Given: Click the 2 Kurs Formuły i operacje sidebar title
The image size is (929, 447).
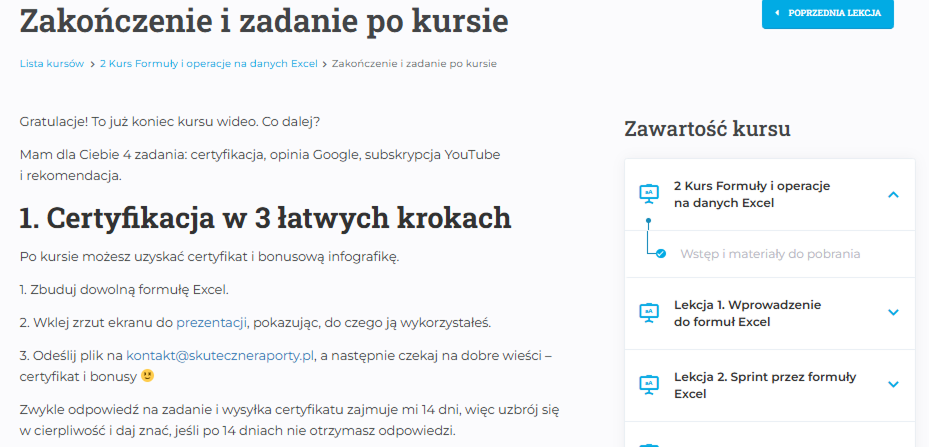Looking at the screenshot, I should coord(752,194).
